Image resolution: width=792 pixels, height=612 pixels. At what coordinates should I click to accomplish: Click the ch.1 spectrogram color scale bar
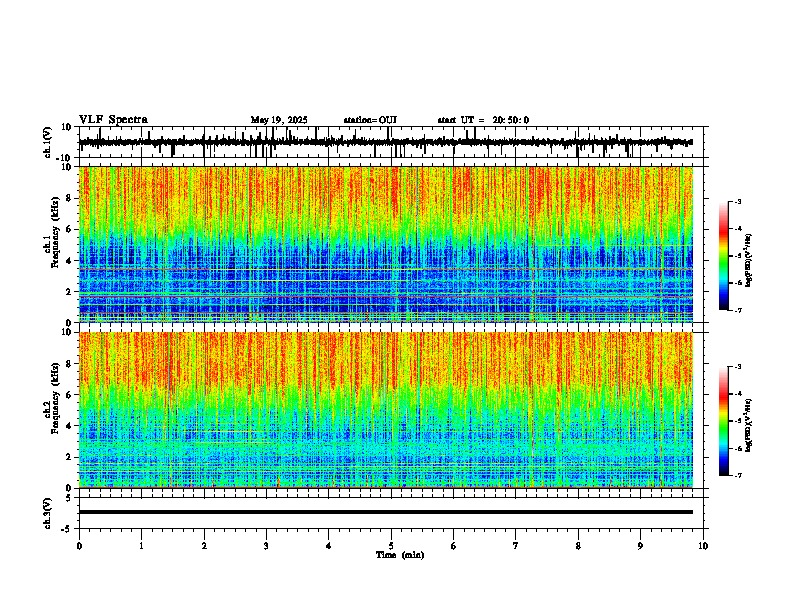pyautogui.click(x=724, y=256)
